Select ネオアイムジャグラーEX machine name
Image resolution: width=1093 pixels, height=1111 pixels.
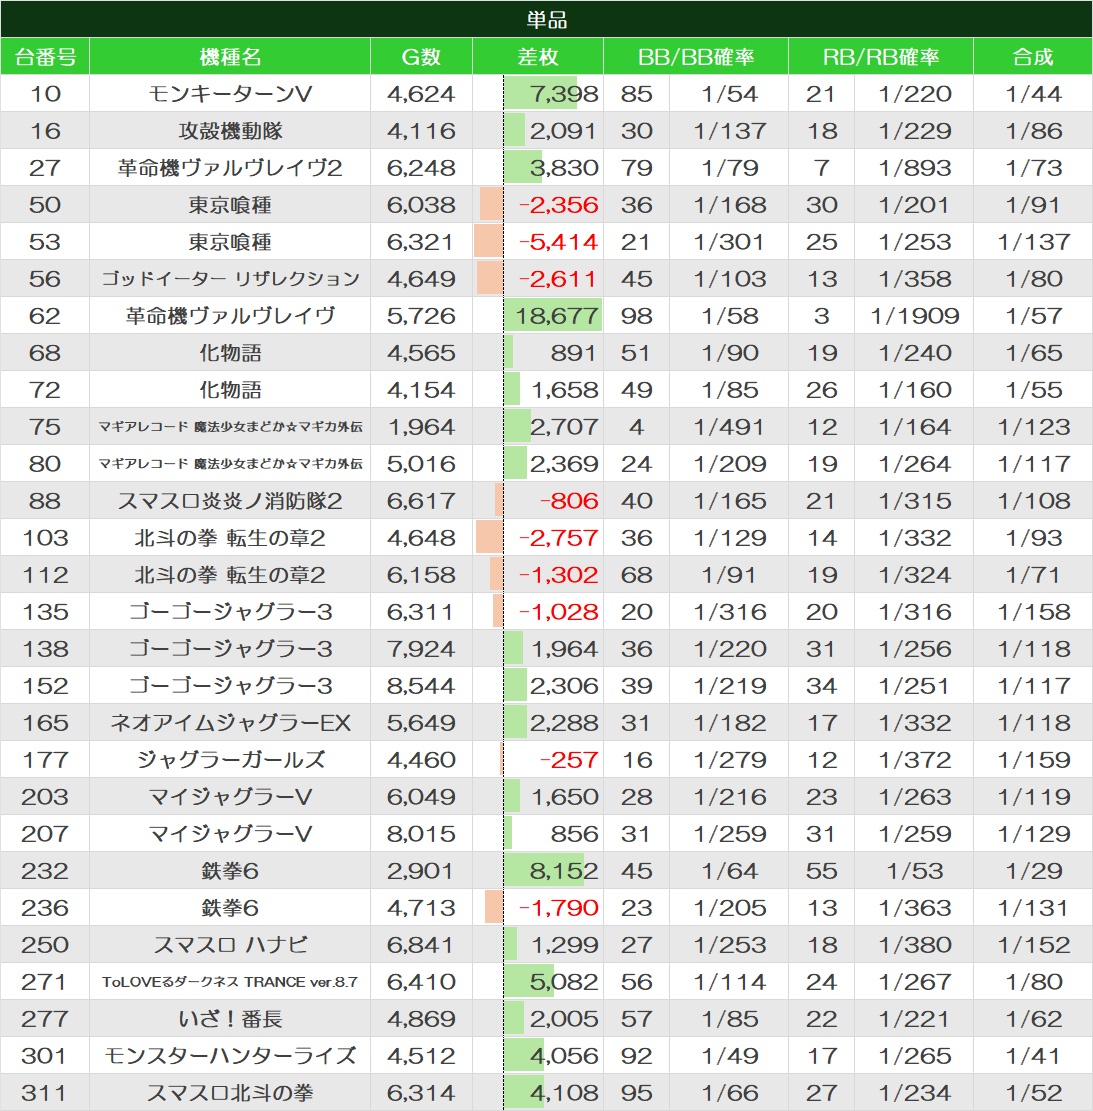(x=230, y=723)
